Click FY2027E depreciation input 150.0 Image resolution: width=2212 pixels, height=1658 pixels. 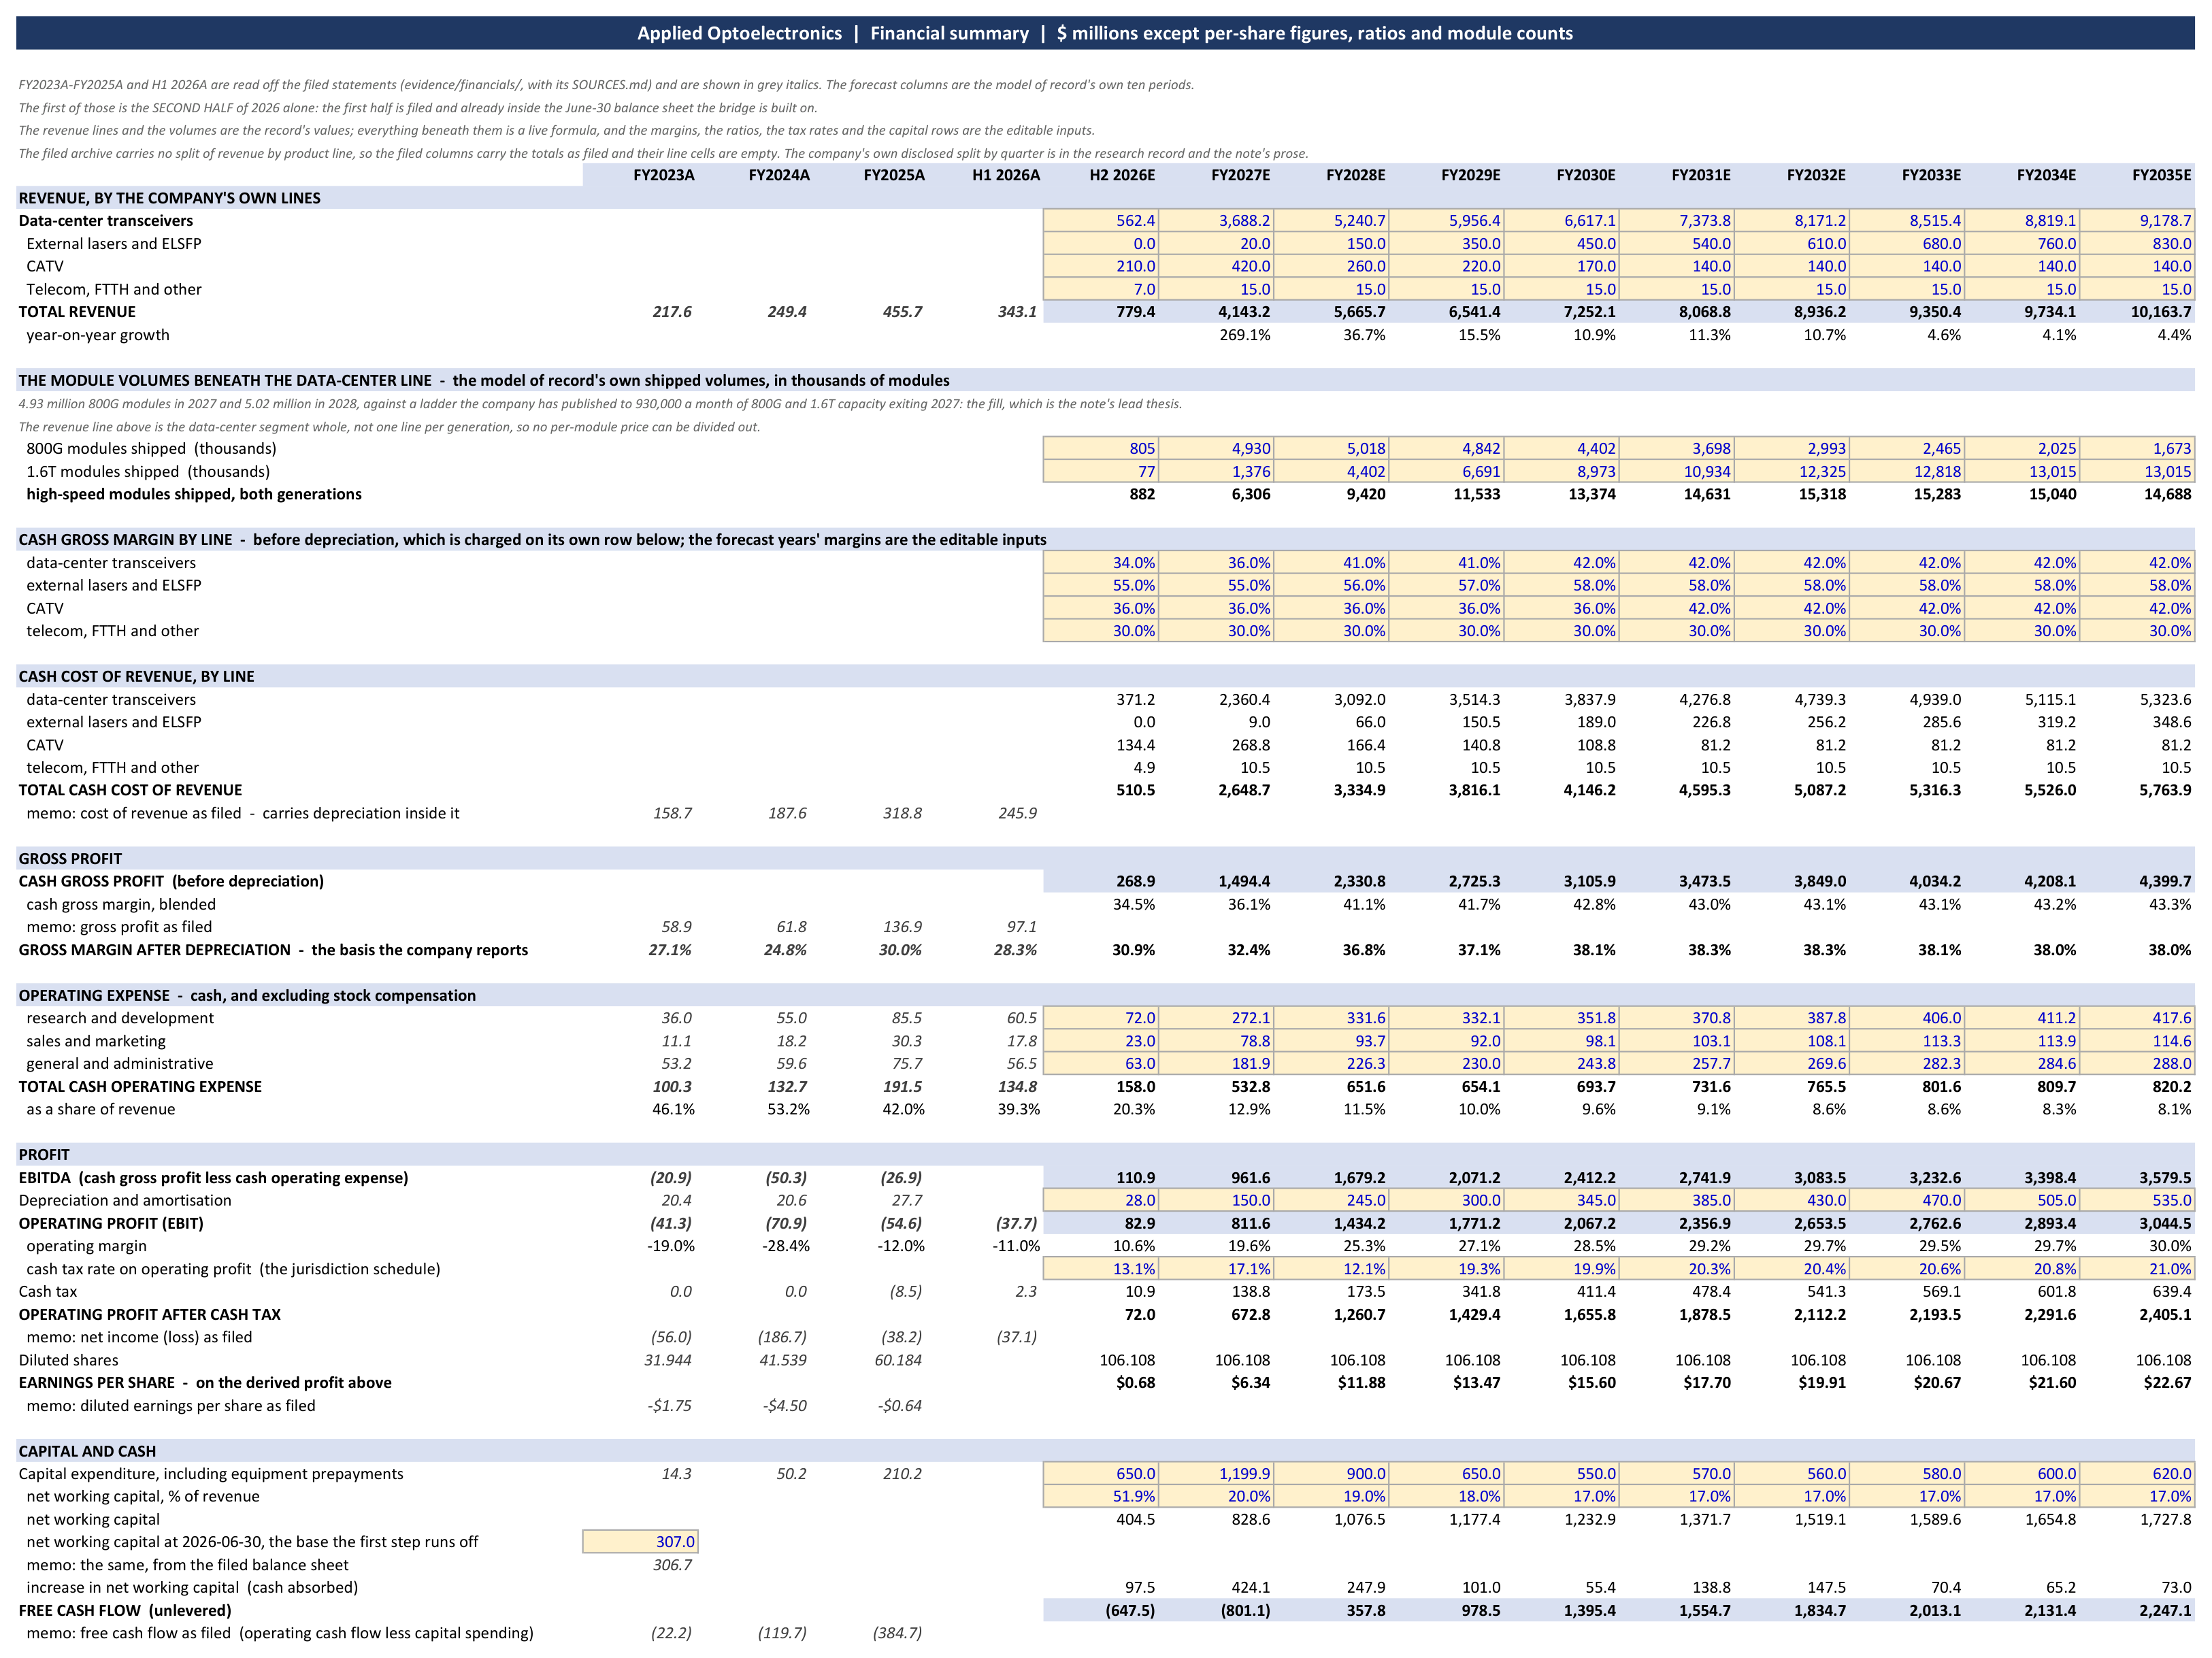tap(1216, 1200)
